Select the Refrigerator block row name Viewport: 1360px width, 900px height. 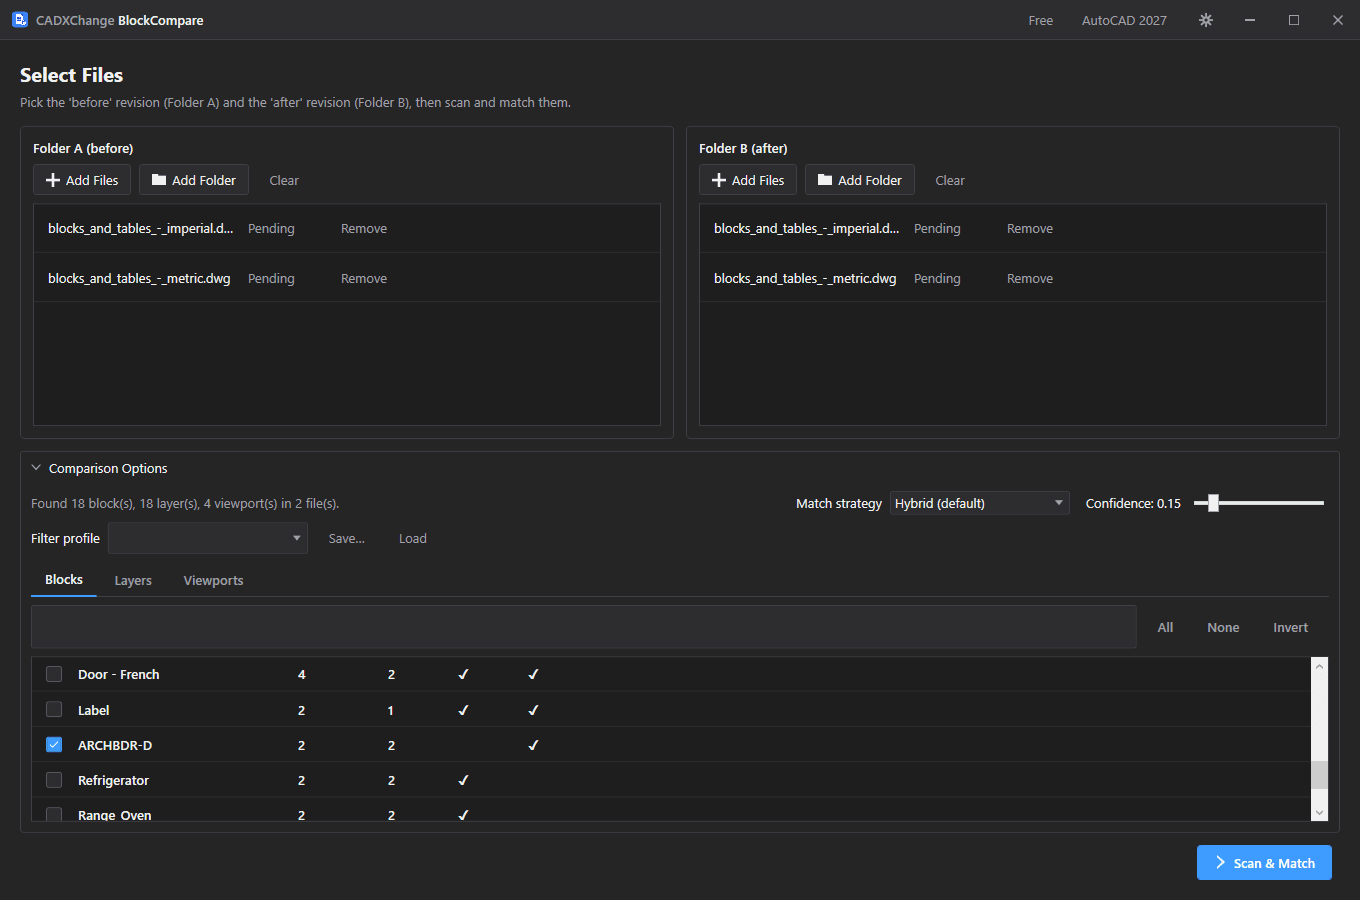pyautogui.click(x=113, y=780)
